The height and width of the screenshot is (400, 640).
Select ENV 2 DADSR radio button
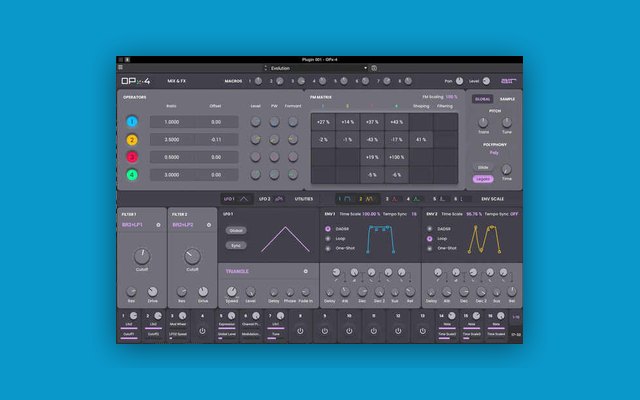(x=429, y=229)
